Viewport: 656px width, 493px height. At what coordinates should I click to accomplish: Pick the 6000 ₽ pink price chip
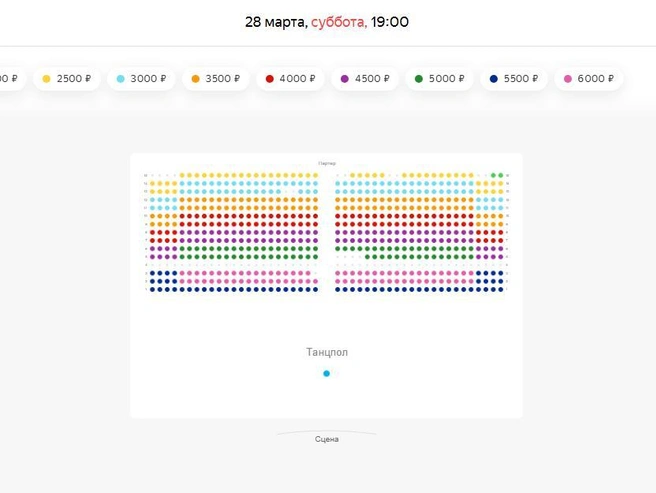(x=589, y=79)
